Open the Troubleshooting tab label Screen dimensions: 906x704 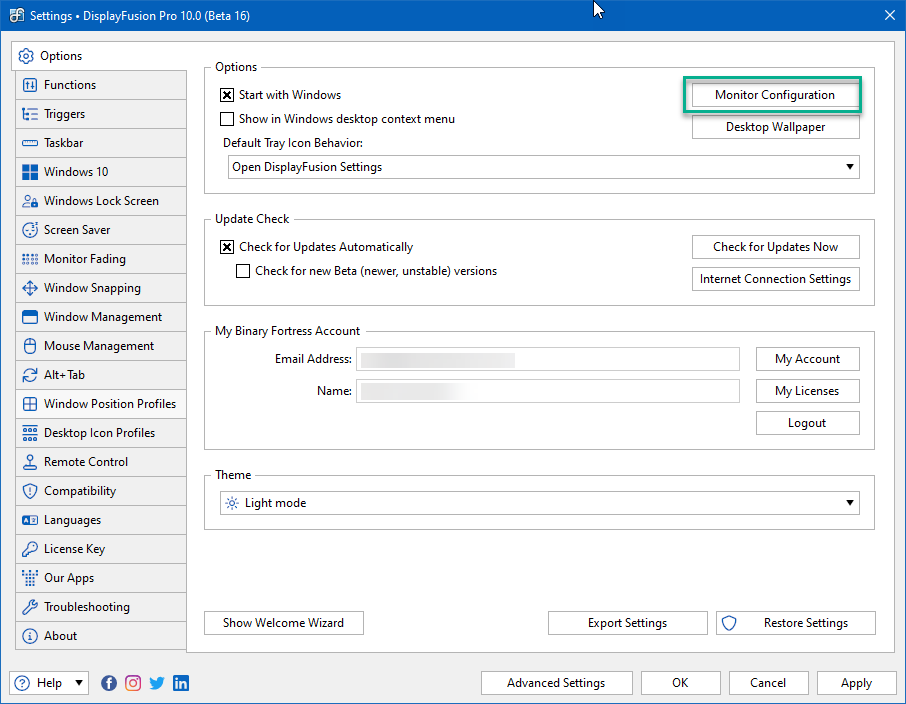click(87, 607)
